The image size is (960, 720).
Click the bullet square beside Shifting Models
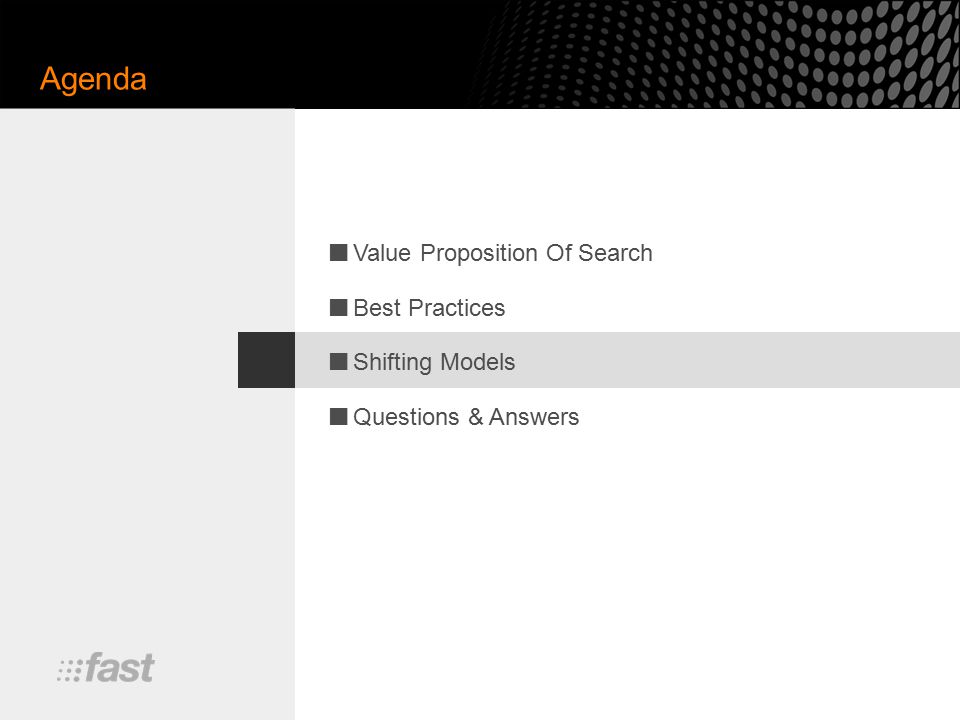tap(338, 361)
